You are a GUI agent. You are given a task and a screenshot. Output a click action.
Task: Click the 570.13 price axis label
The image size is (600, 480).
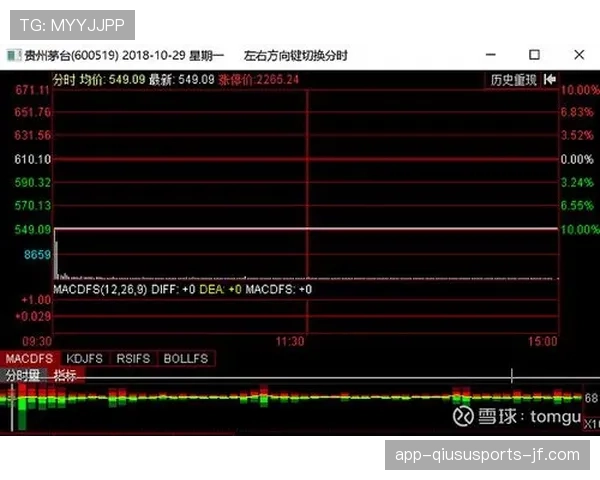point(33,206)
